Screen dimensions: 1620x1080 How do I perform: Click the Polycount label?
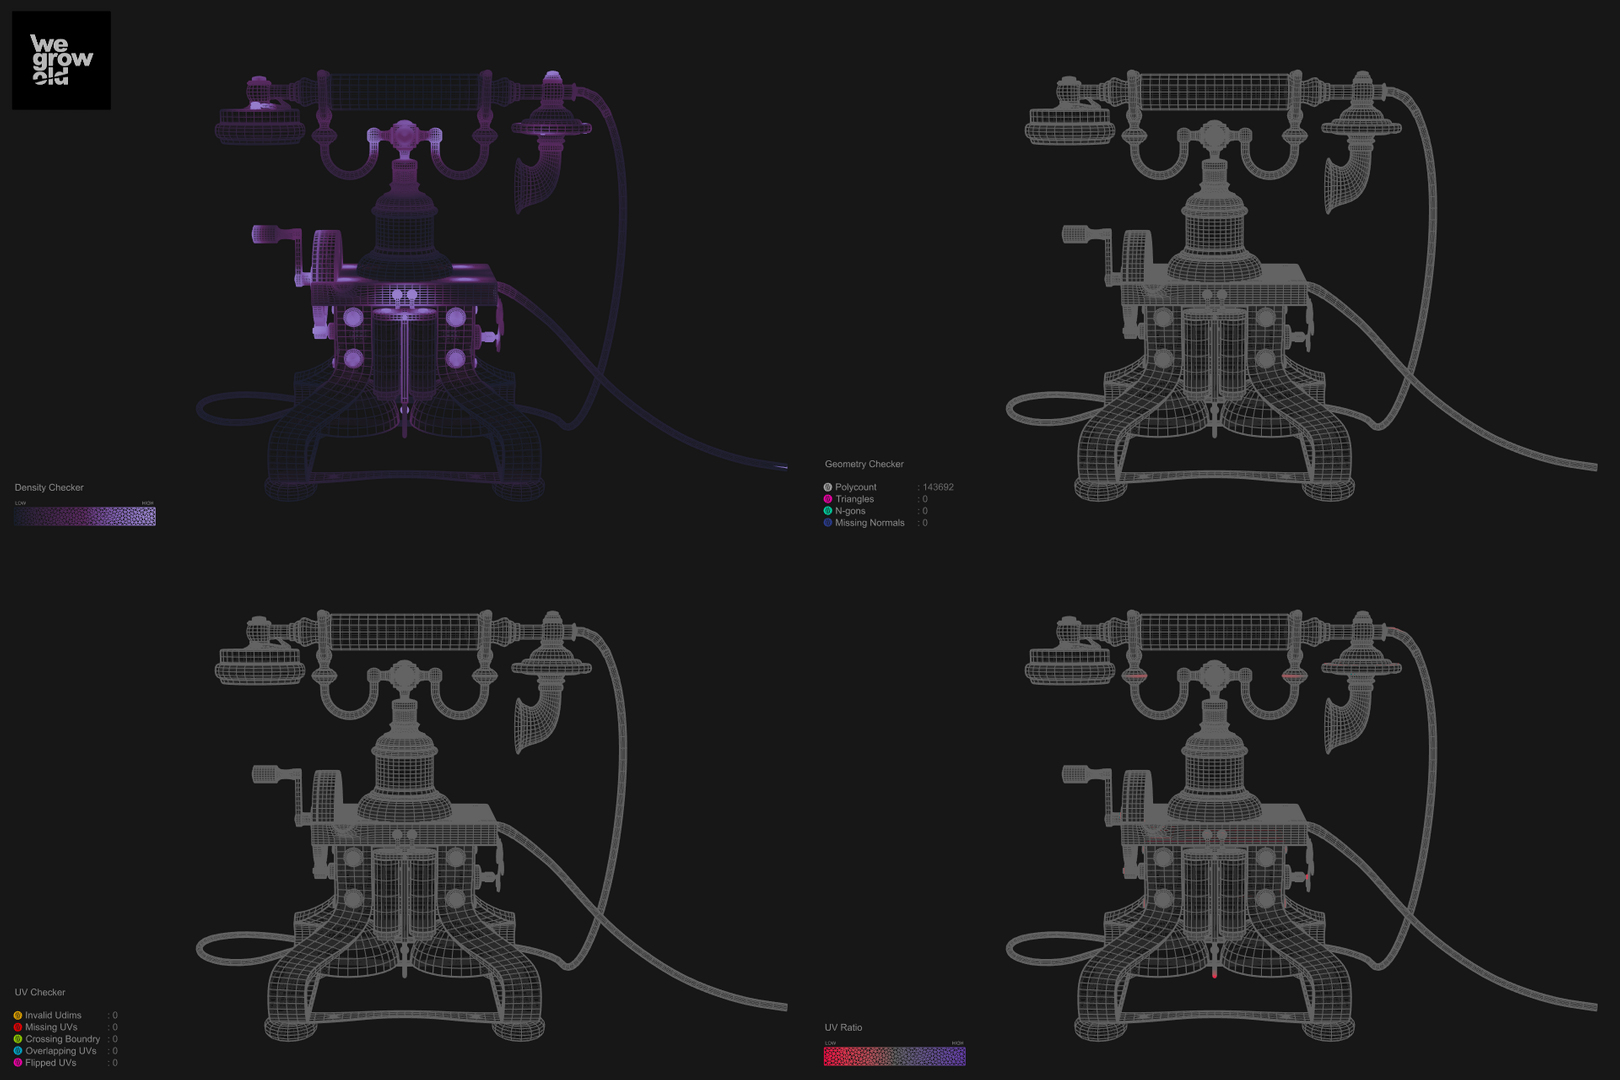coord(856,487)
